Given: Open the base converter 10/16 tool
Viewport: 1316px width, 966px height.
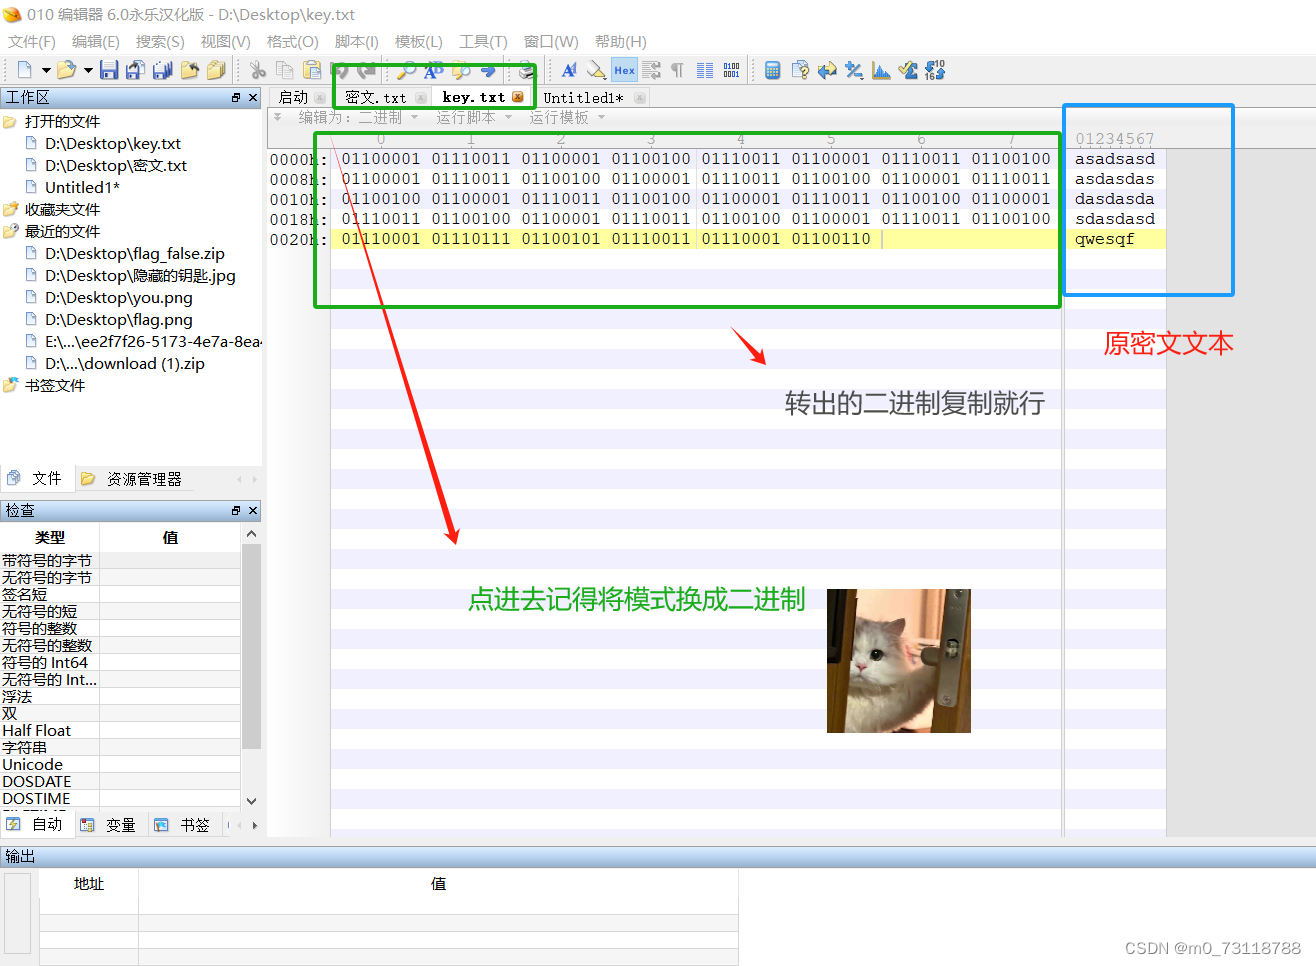Looking at the screenshot, I should tap(934, 70).
